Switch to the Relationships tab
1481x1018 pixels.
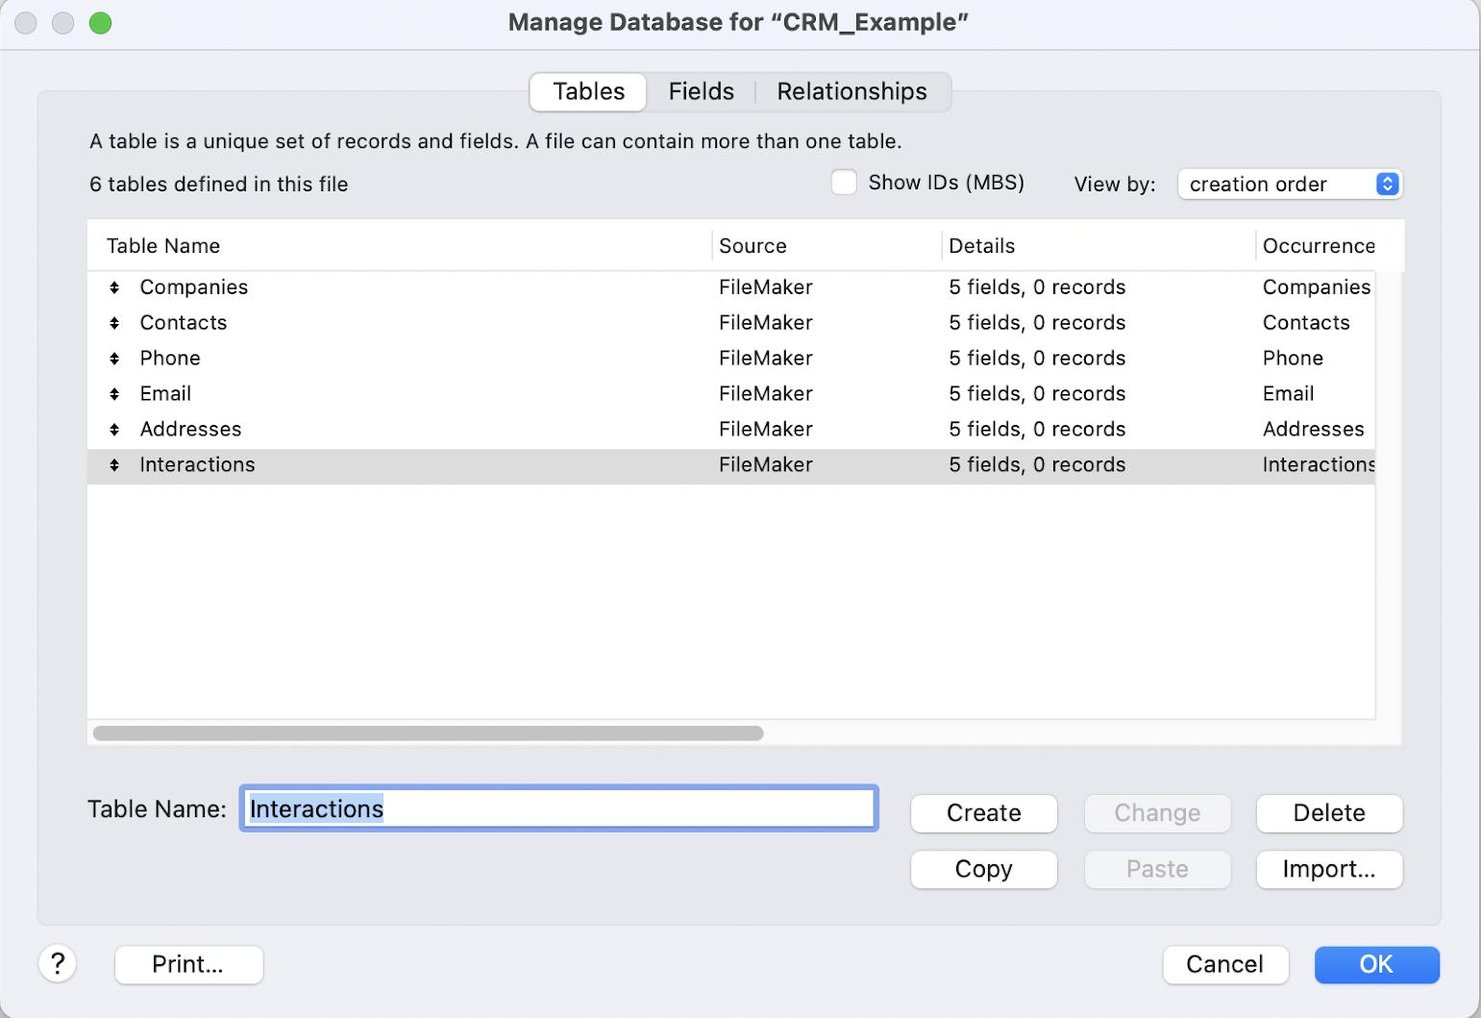tap(851, 91)
